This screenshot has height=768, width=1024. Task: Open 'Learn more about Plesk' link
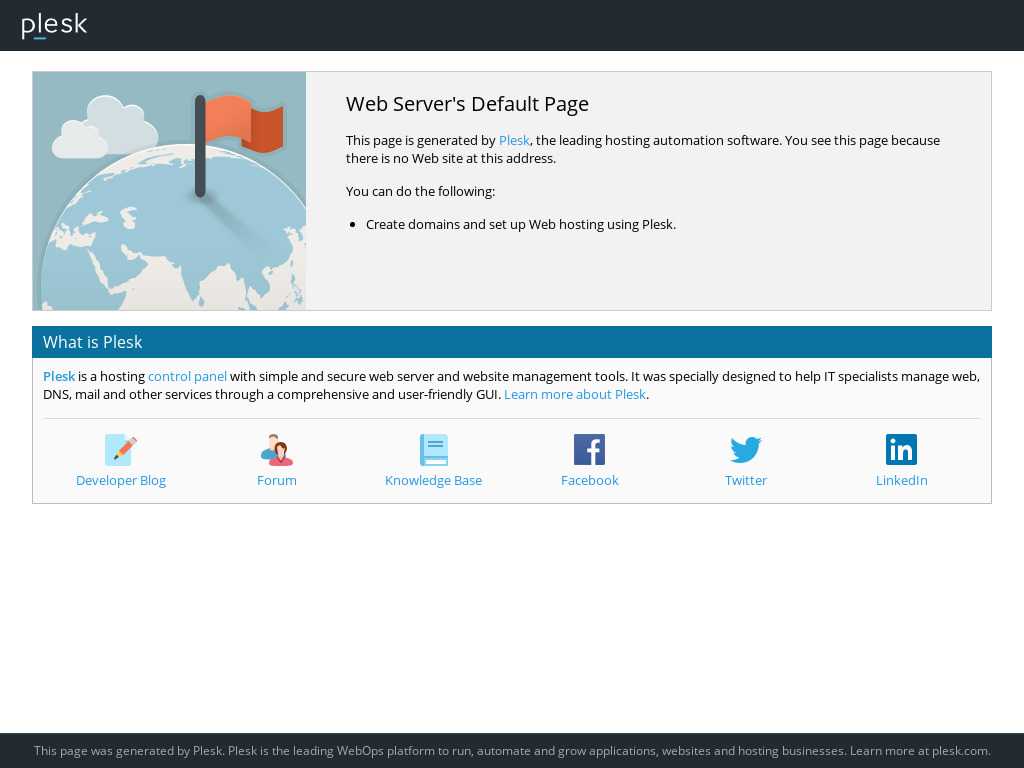pyautogui.click(x=575, y=394)
